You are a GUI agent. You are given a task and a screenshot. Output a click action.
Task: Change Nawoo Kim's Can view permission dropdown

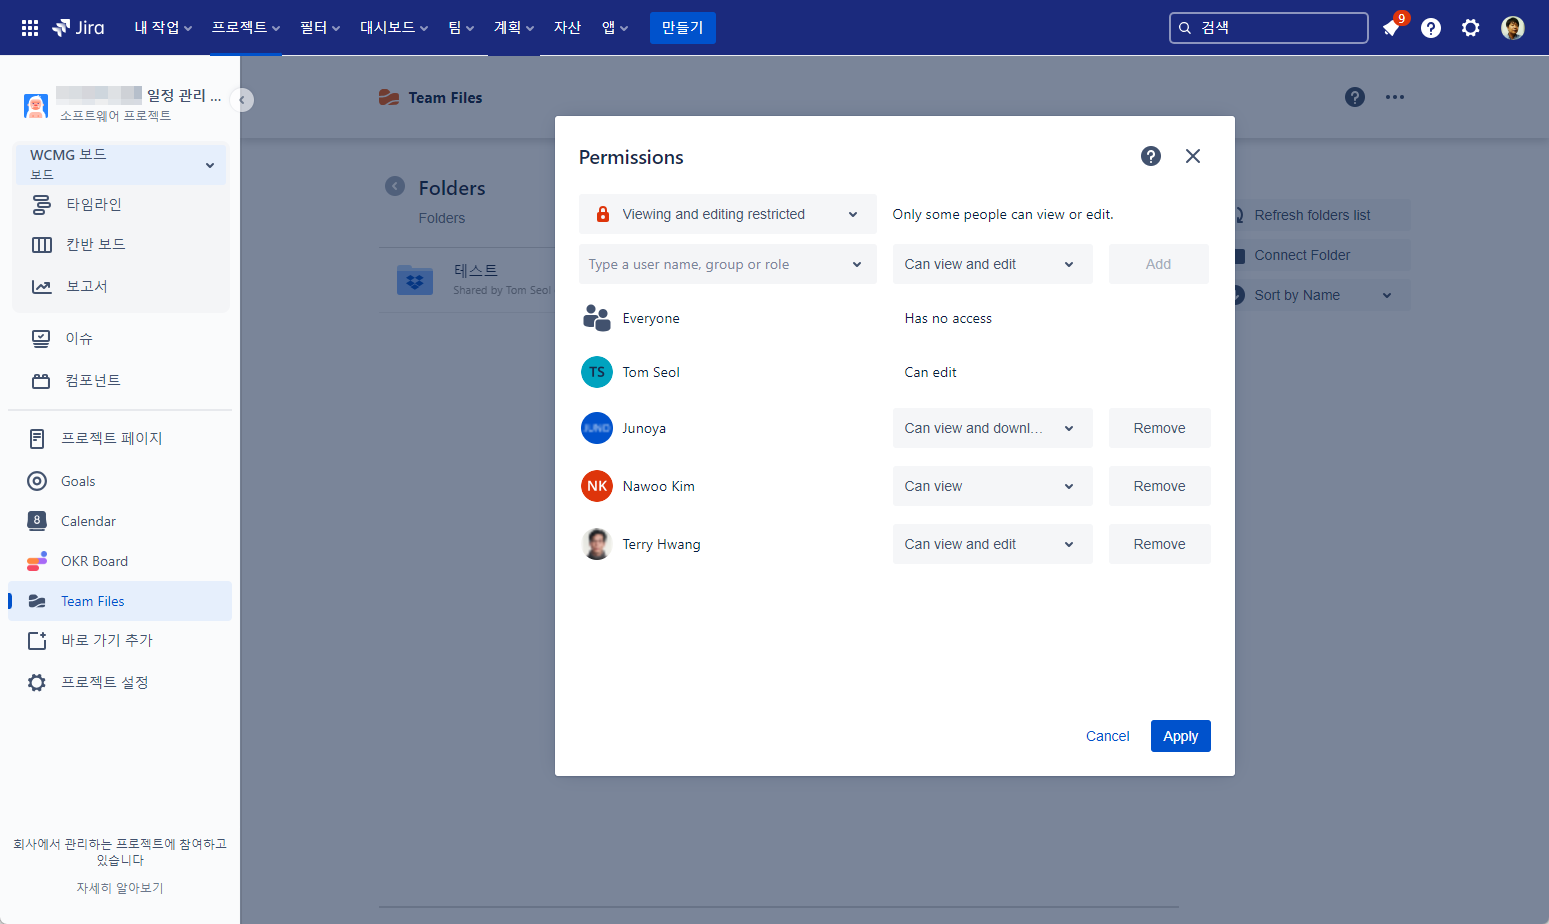click(x=991, y=486)
